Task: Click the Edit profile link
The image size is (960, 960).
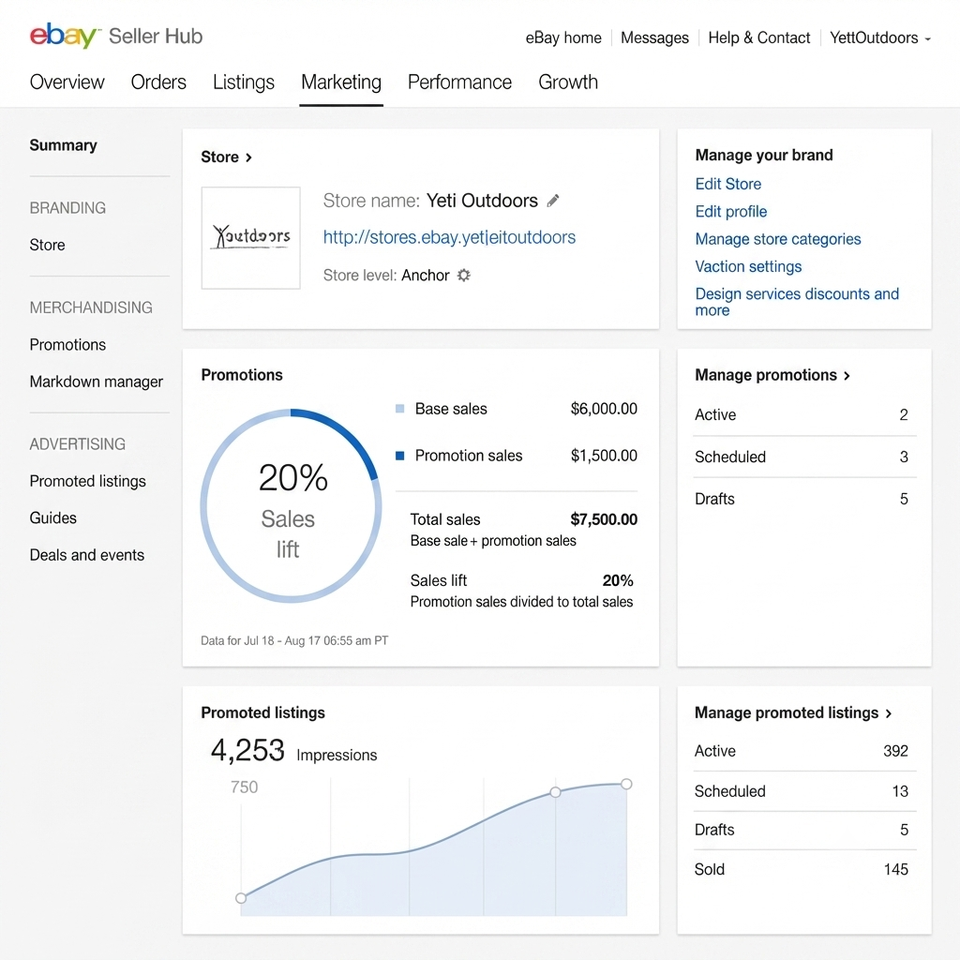Action: [731, 211]
